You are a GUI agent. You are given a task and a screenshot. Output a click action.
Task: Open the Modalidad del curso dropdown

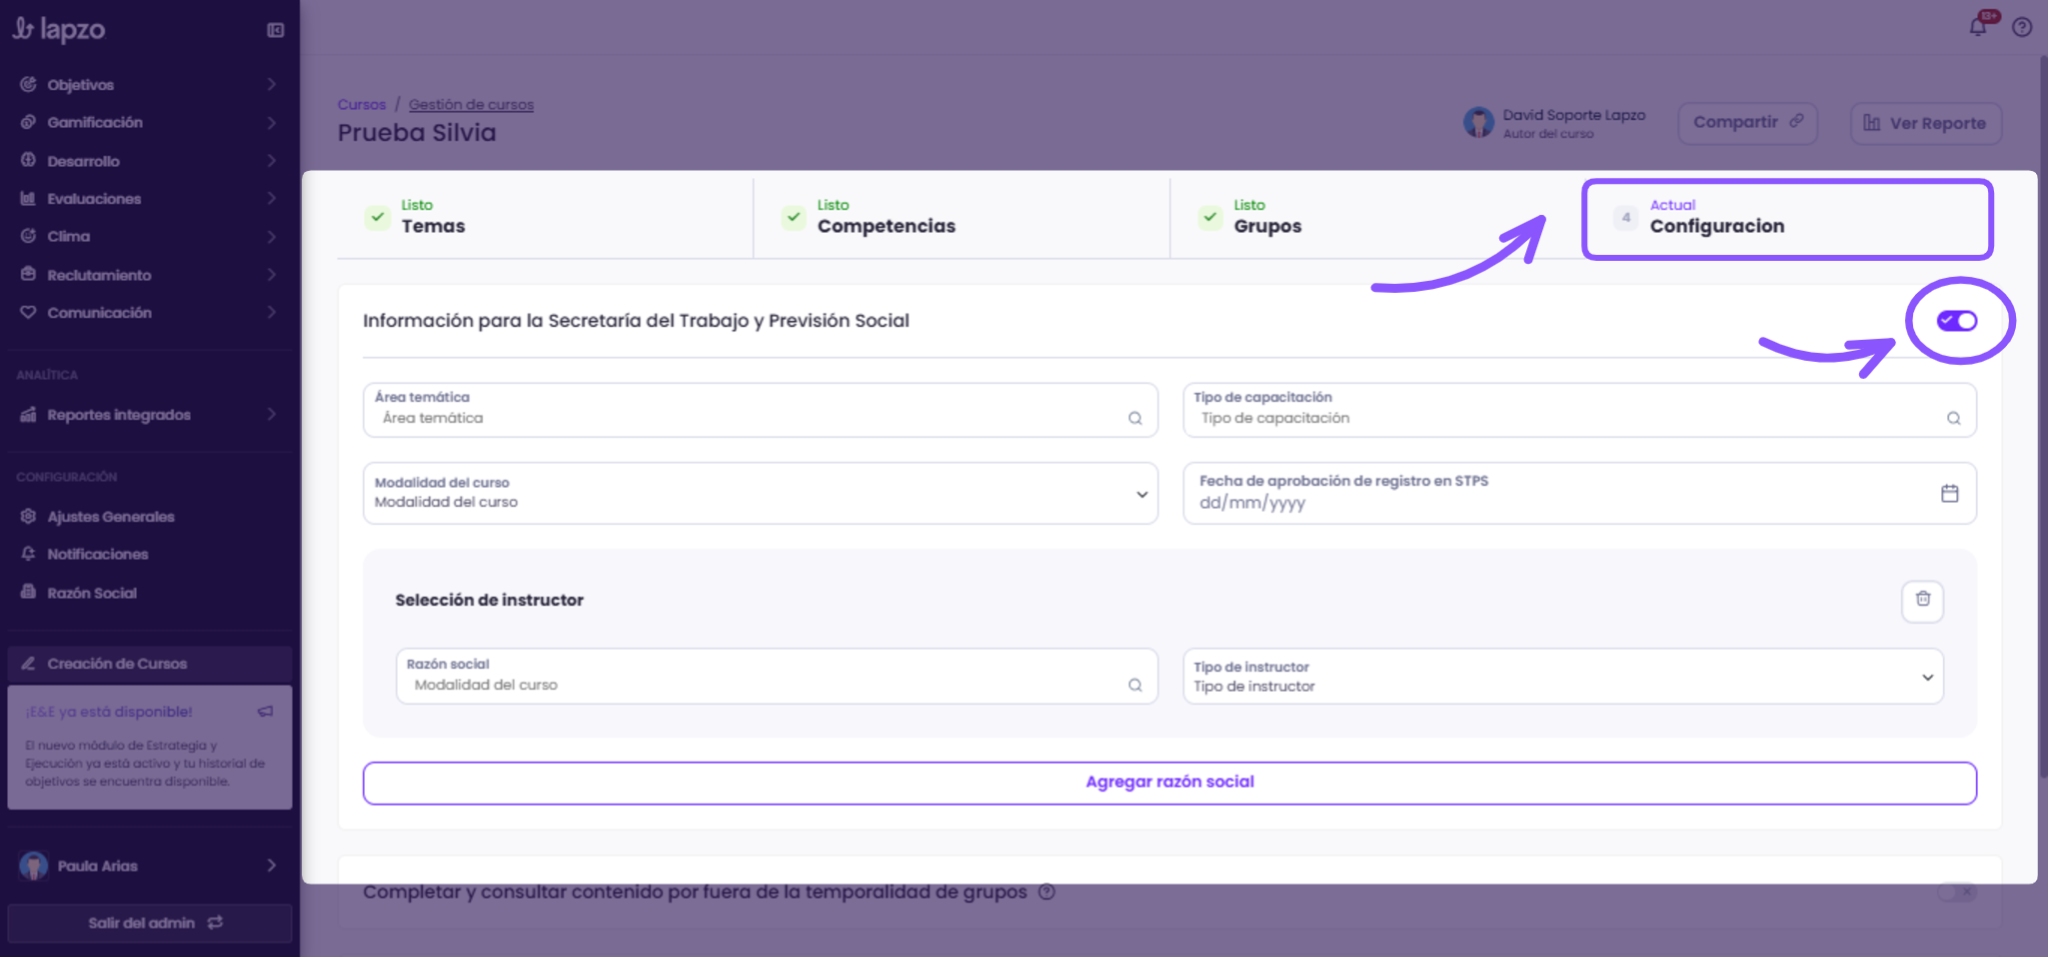(x=760, y=493)
